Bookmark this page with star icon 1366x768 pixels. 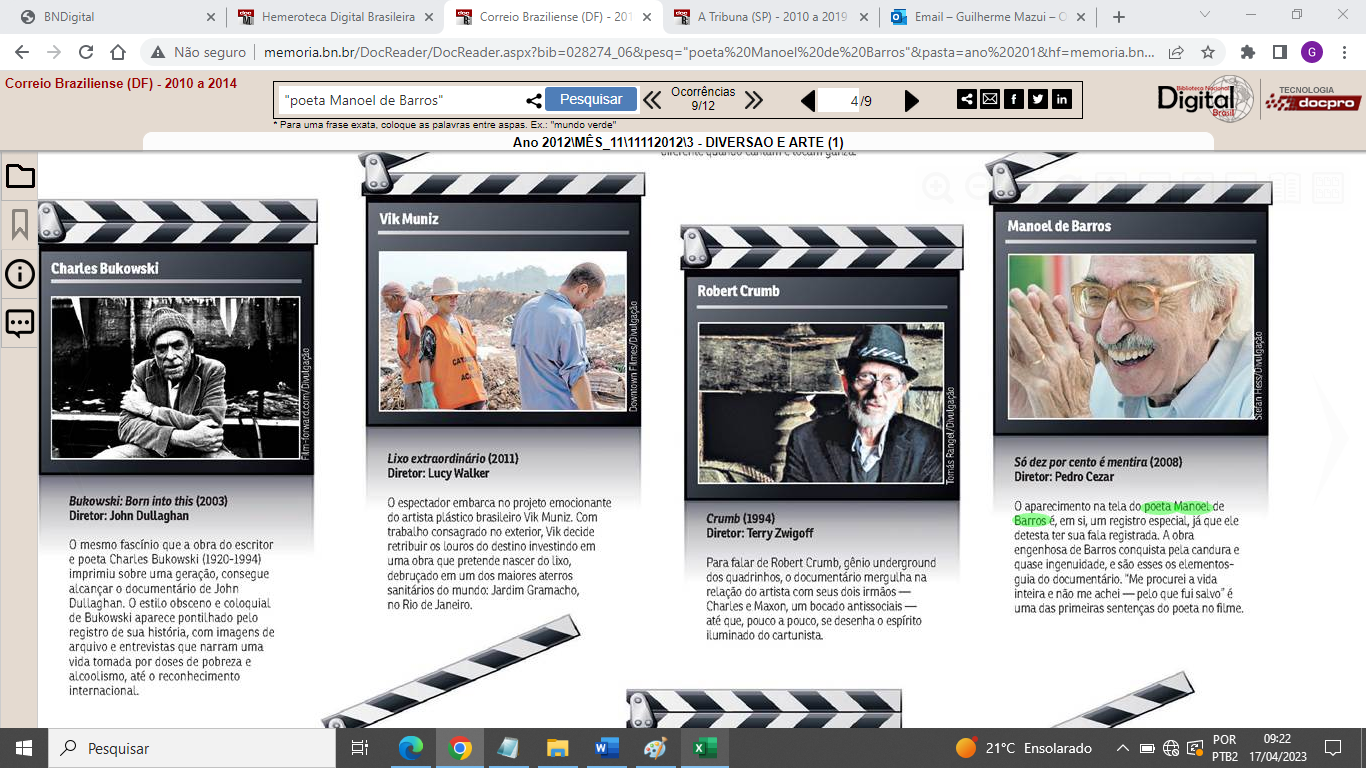(1207, 53)
